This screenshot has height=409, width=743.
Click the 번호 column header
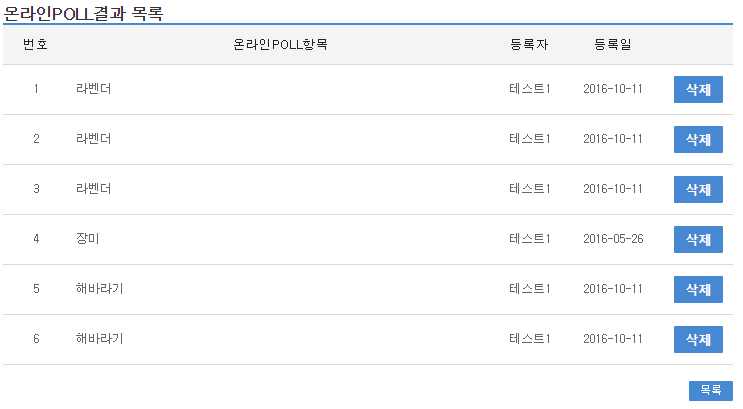click(x=35, y=44)
